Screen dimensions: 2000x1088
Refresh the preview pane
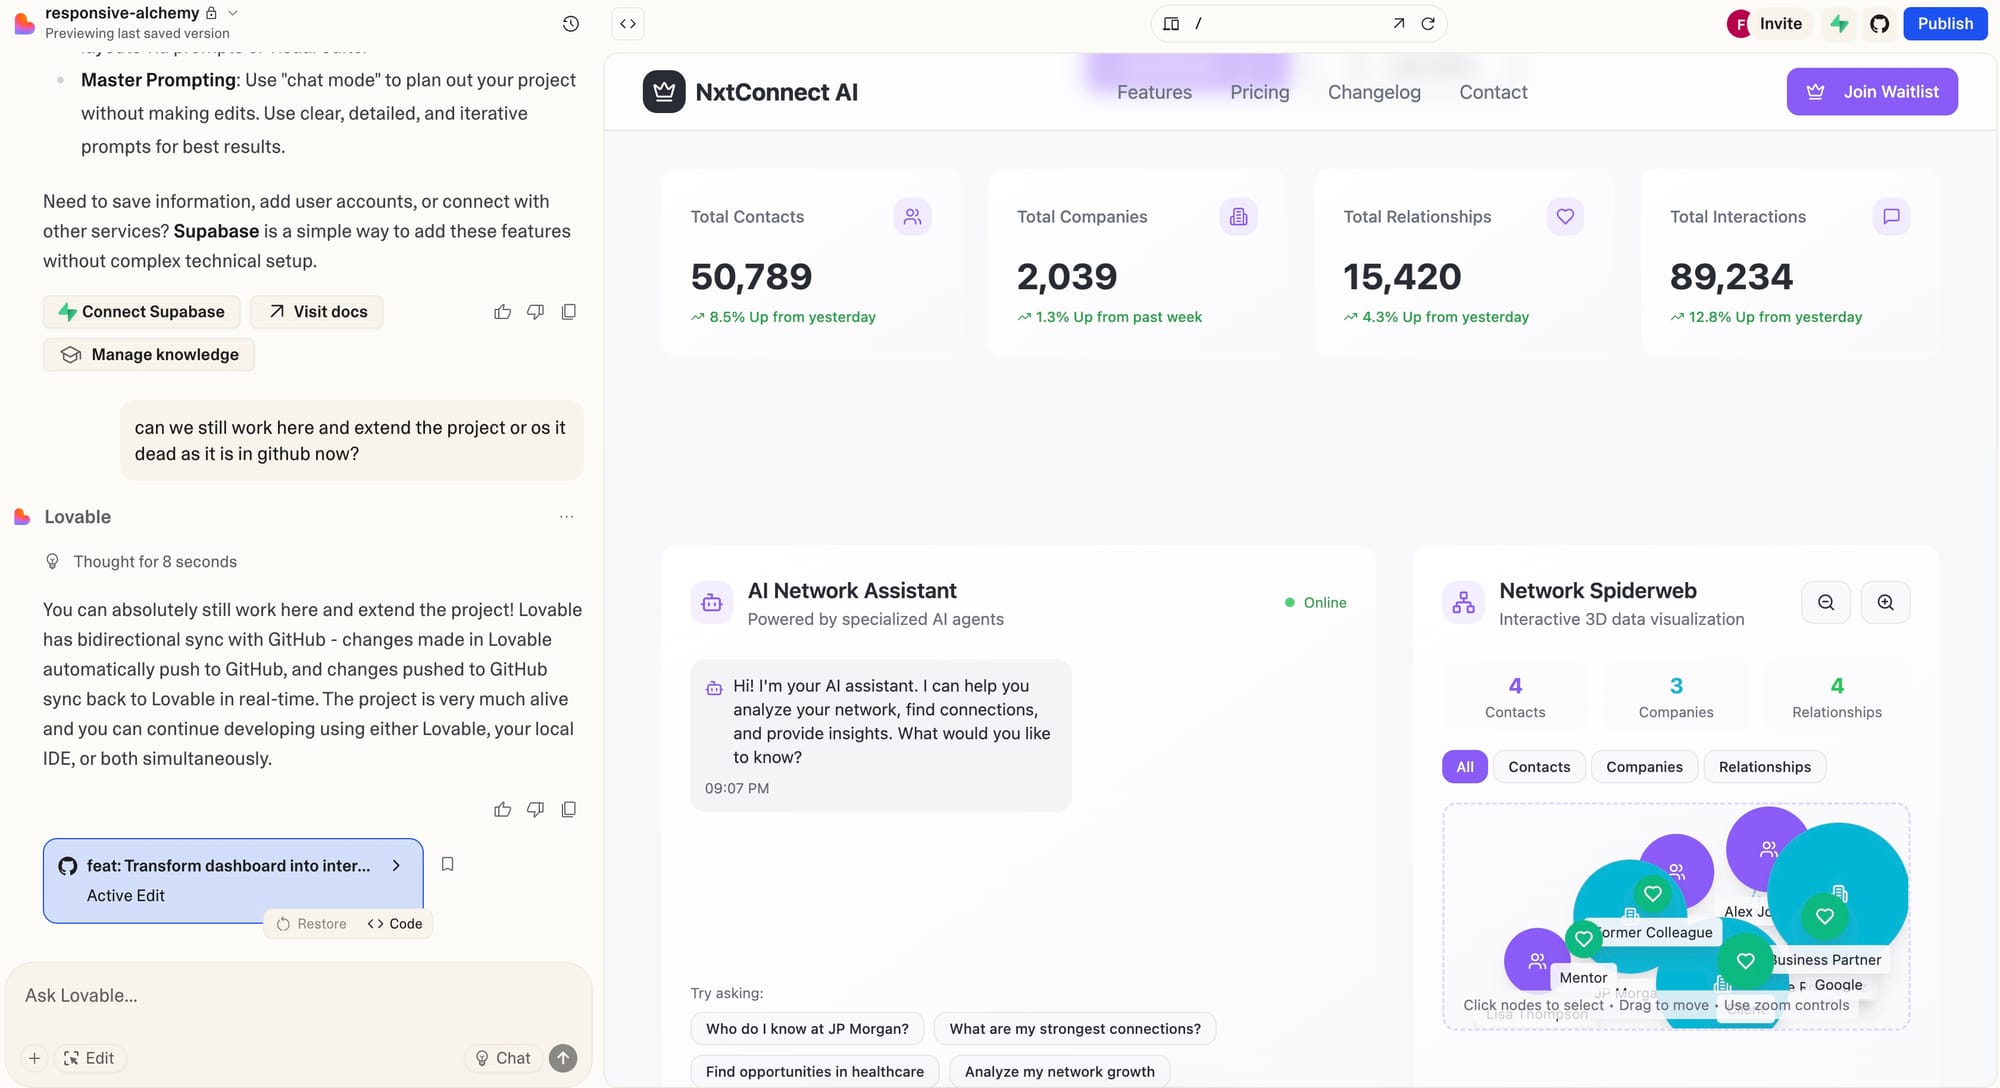(x=1429, y=23)
